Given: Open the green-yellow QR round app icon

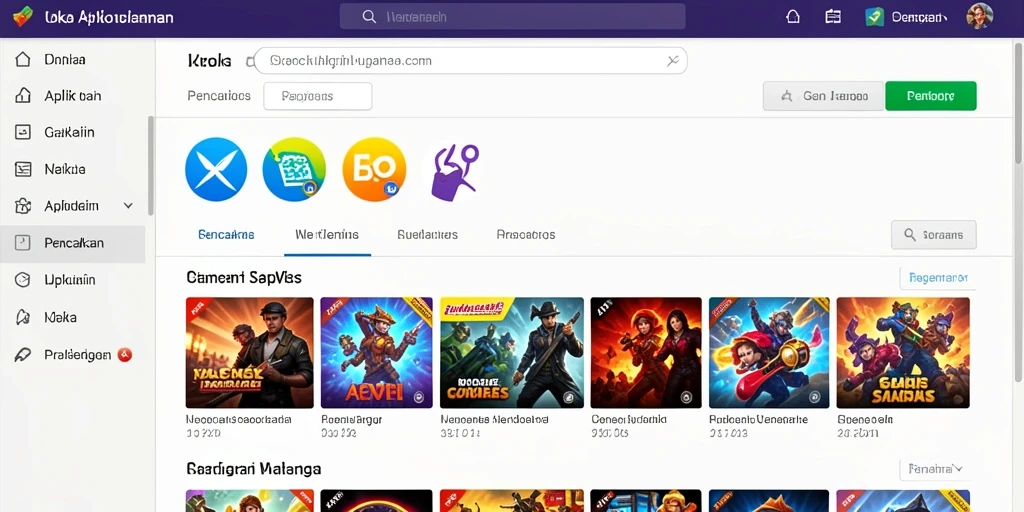Looking at the screenshot, I should 294,169.
